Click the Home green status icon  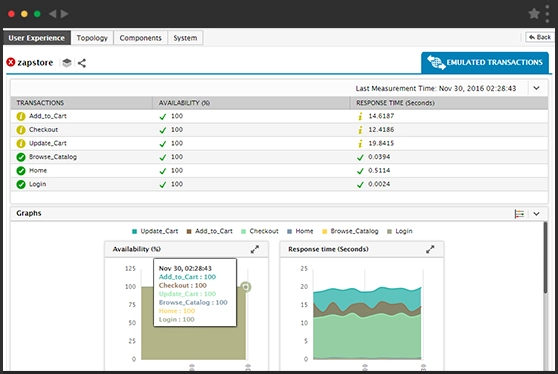coord(21,171)
